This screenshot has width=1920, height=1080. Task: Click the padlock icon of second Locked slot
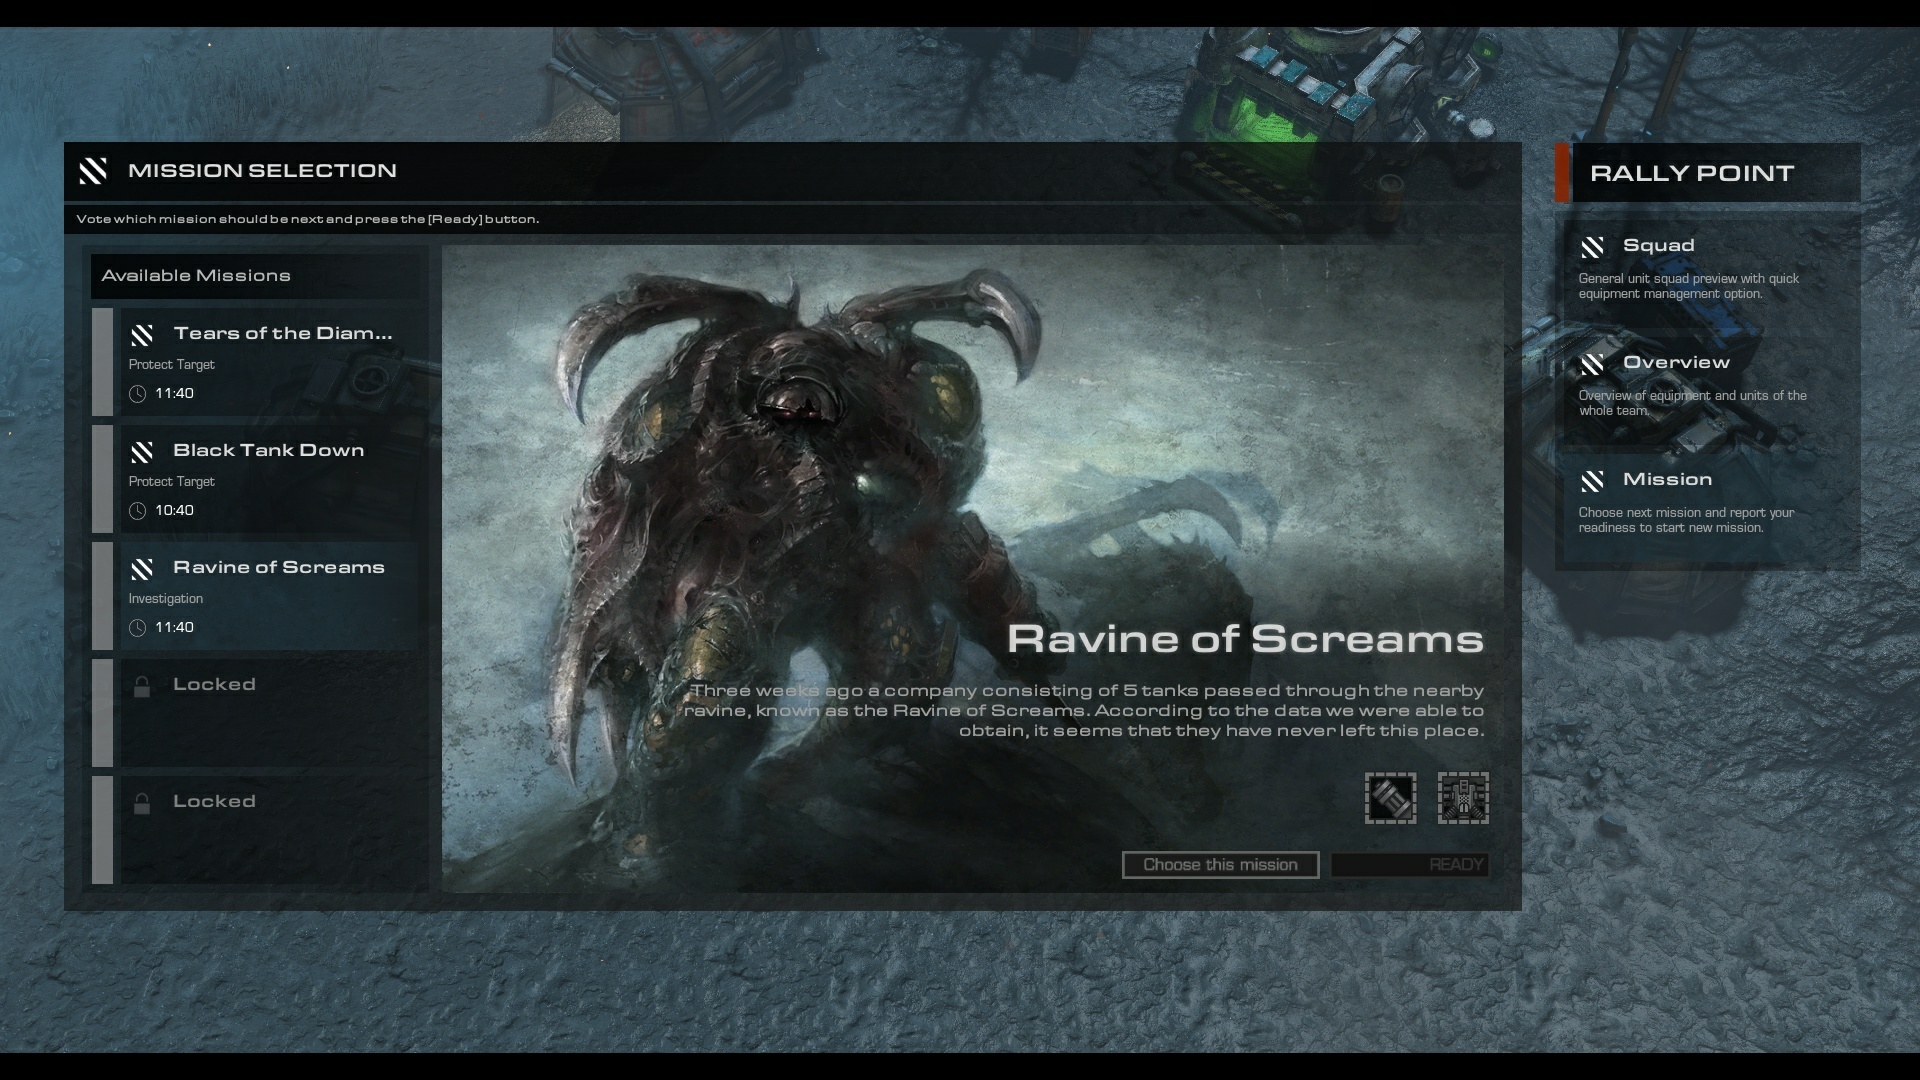coord(142,803)
